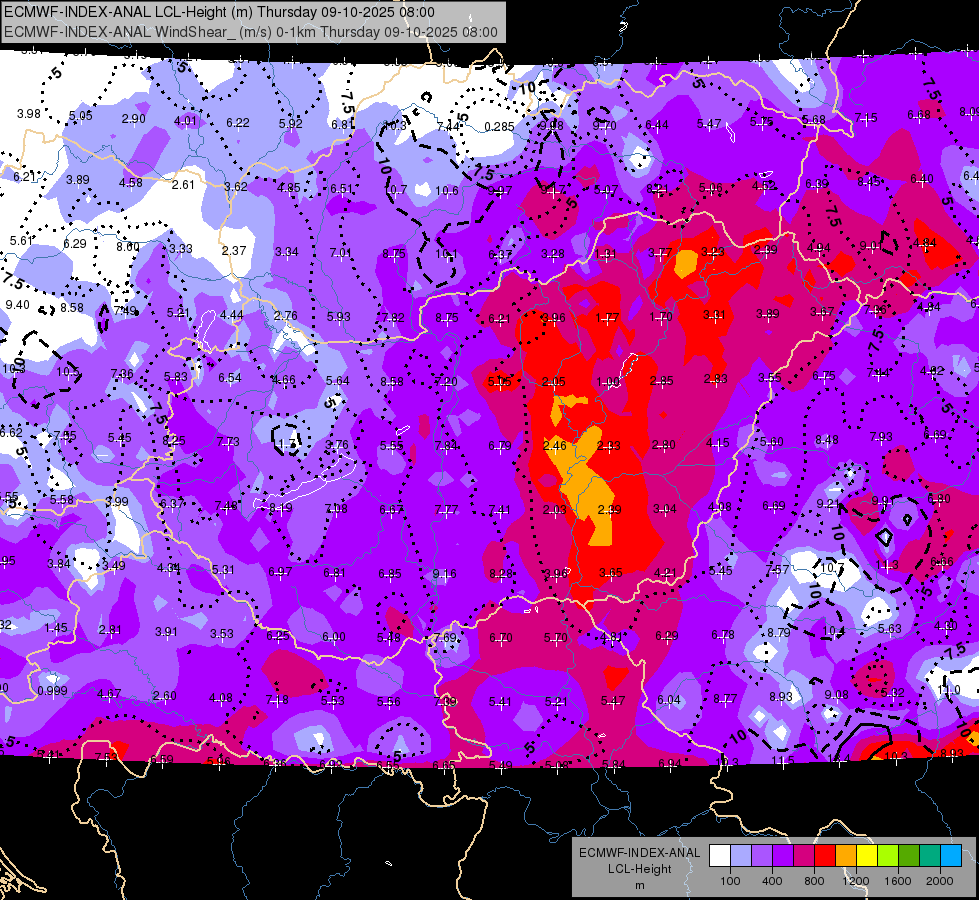Click the sky blue swatch in the legend

coord(951,856)
